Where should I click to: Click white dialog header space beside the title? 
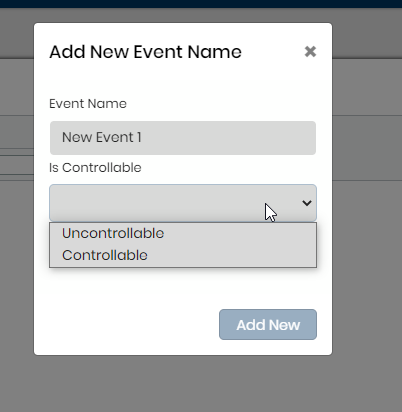tap(273, 52)
